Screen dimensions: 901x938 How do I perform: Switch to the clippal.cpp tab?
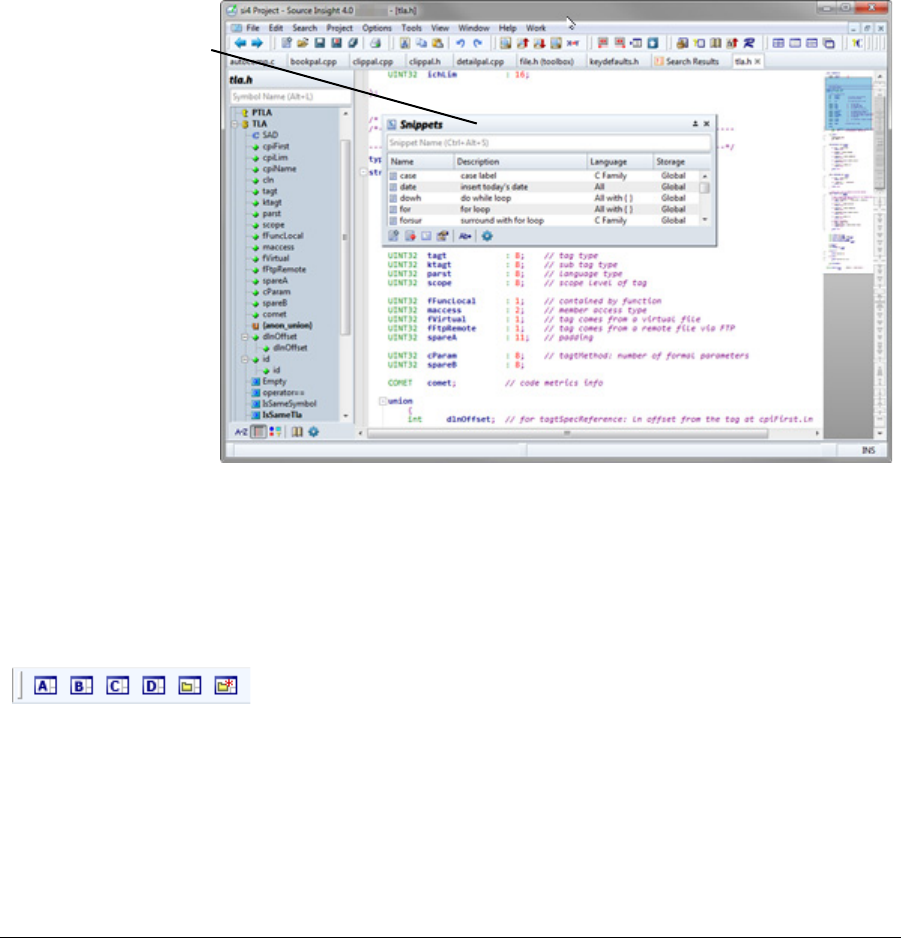(x=373, y=61)
